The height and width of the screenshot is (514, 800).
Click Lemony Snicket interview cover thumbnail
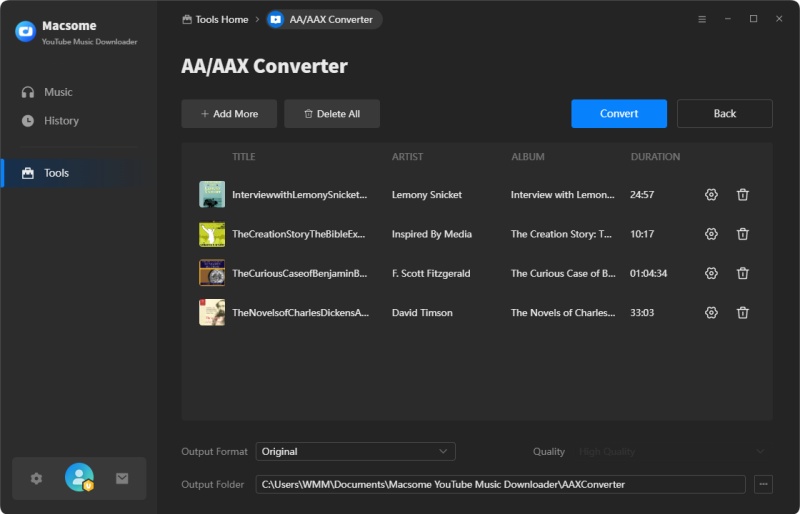point(212,194)
